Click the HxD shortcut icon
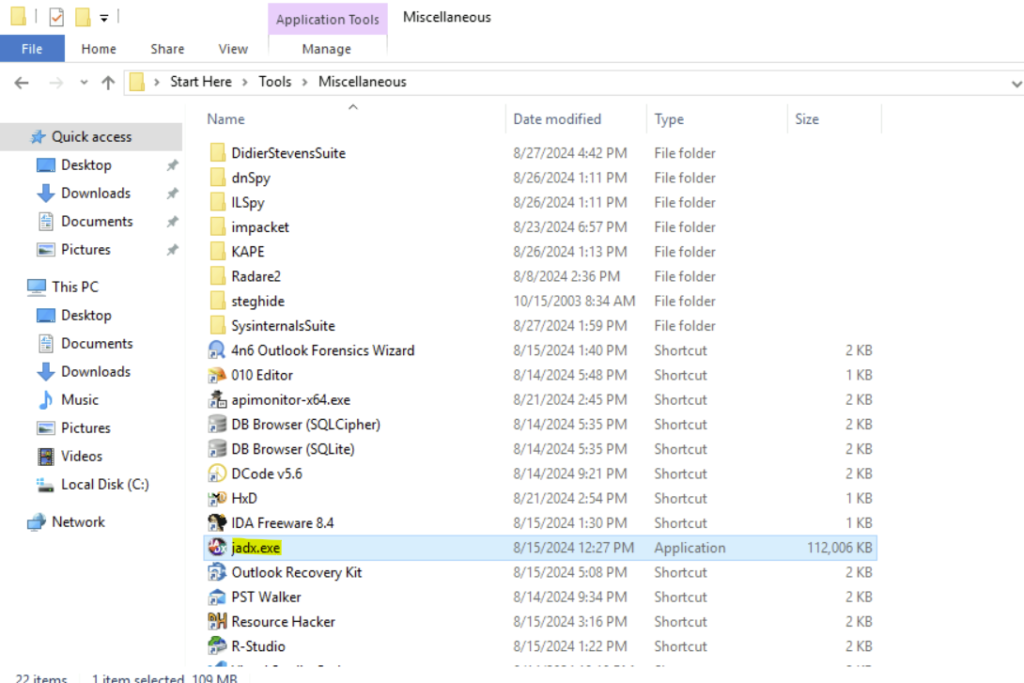The width and height of the screenshot is (1024, 683). pyautogui.click(x=217, y=498)
